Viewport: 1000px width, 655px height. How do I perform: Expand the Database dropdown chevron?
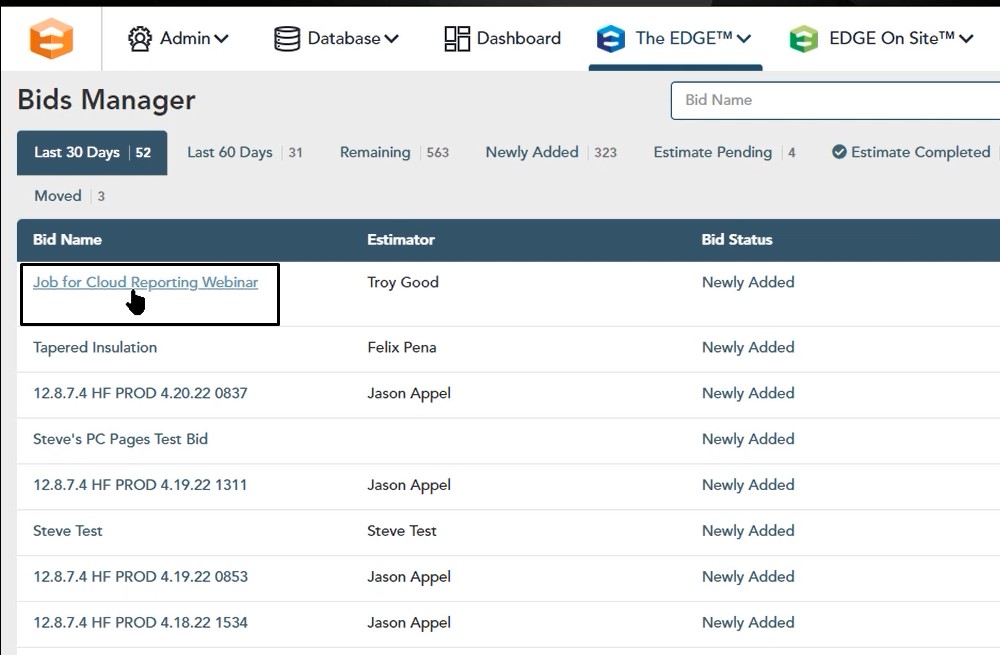(x=392, y=39)
